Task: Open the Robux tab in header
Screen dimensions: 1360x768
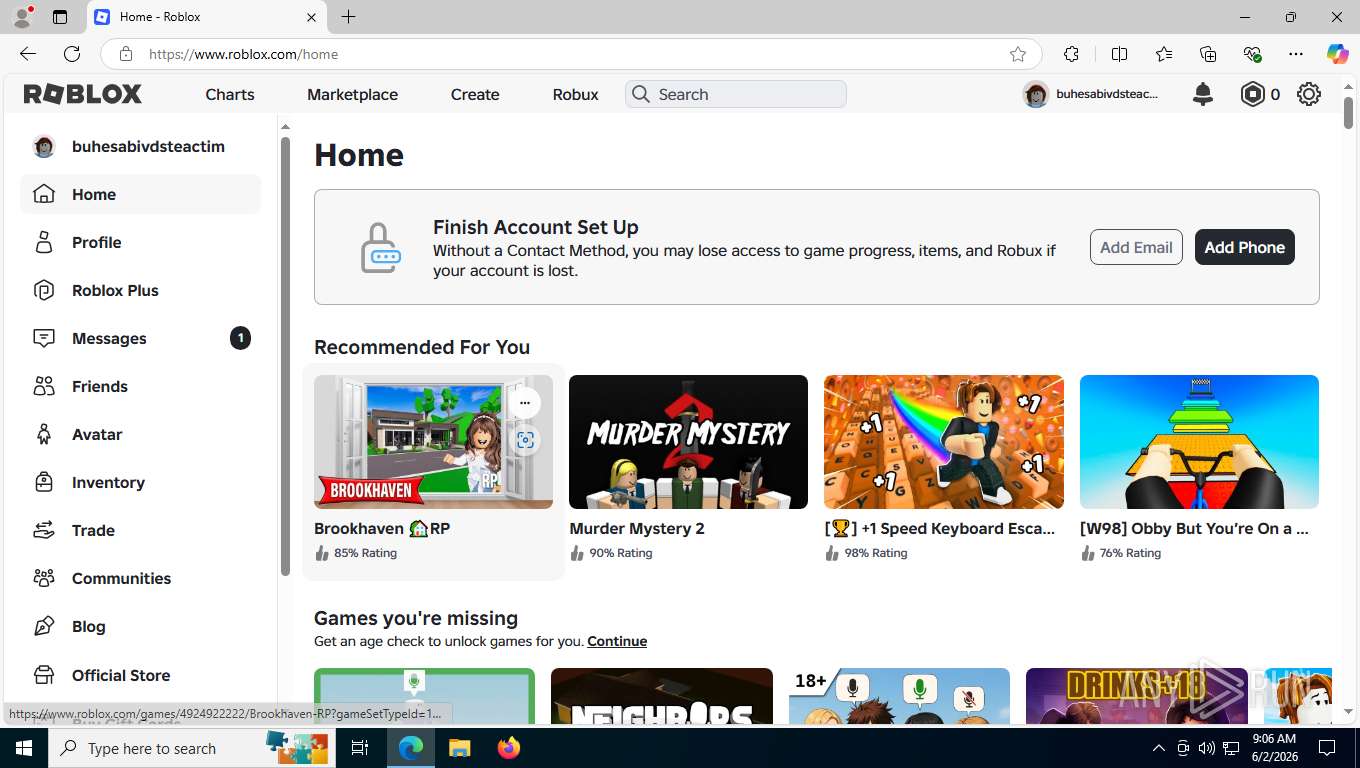Action: (575, 94)
